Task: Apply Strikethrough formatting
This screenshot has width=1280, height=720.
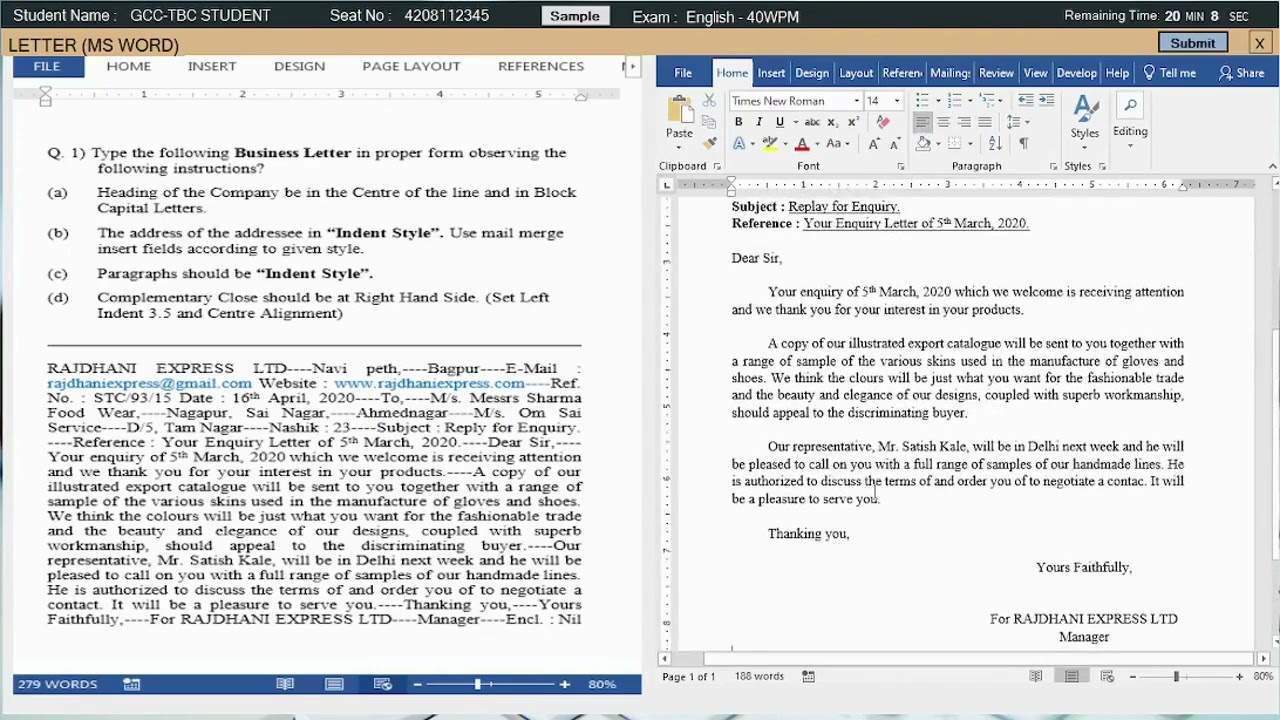Action: 812,122
